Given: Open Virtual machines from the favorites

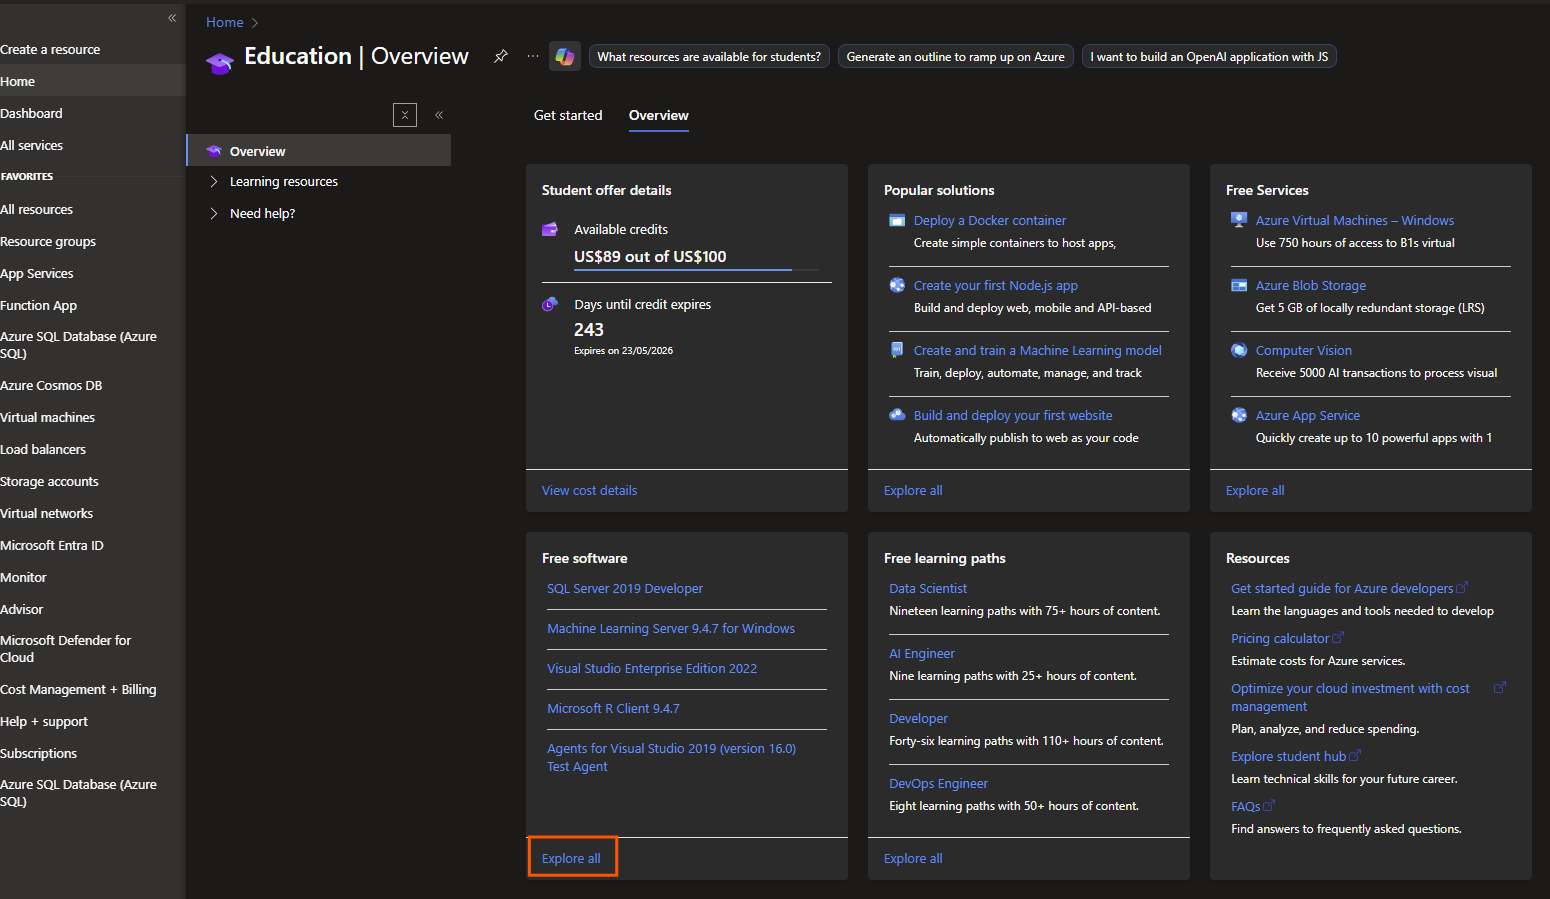Looking at the screenshot, I should pyautogui.click(x=48, y=417).
